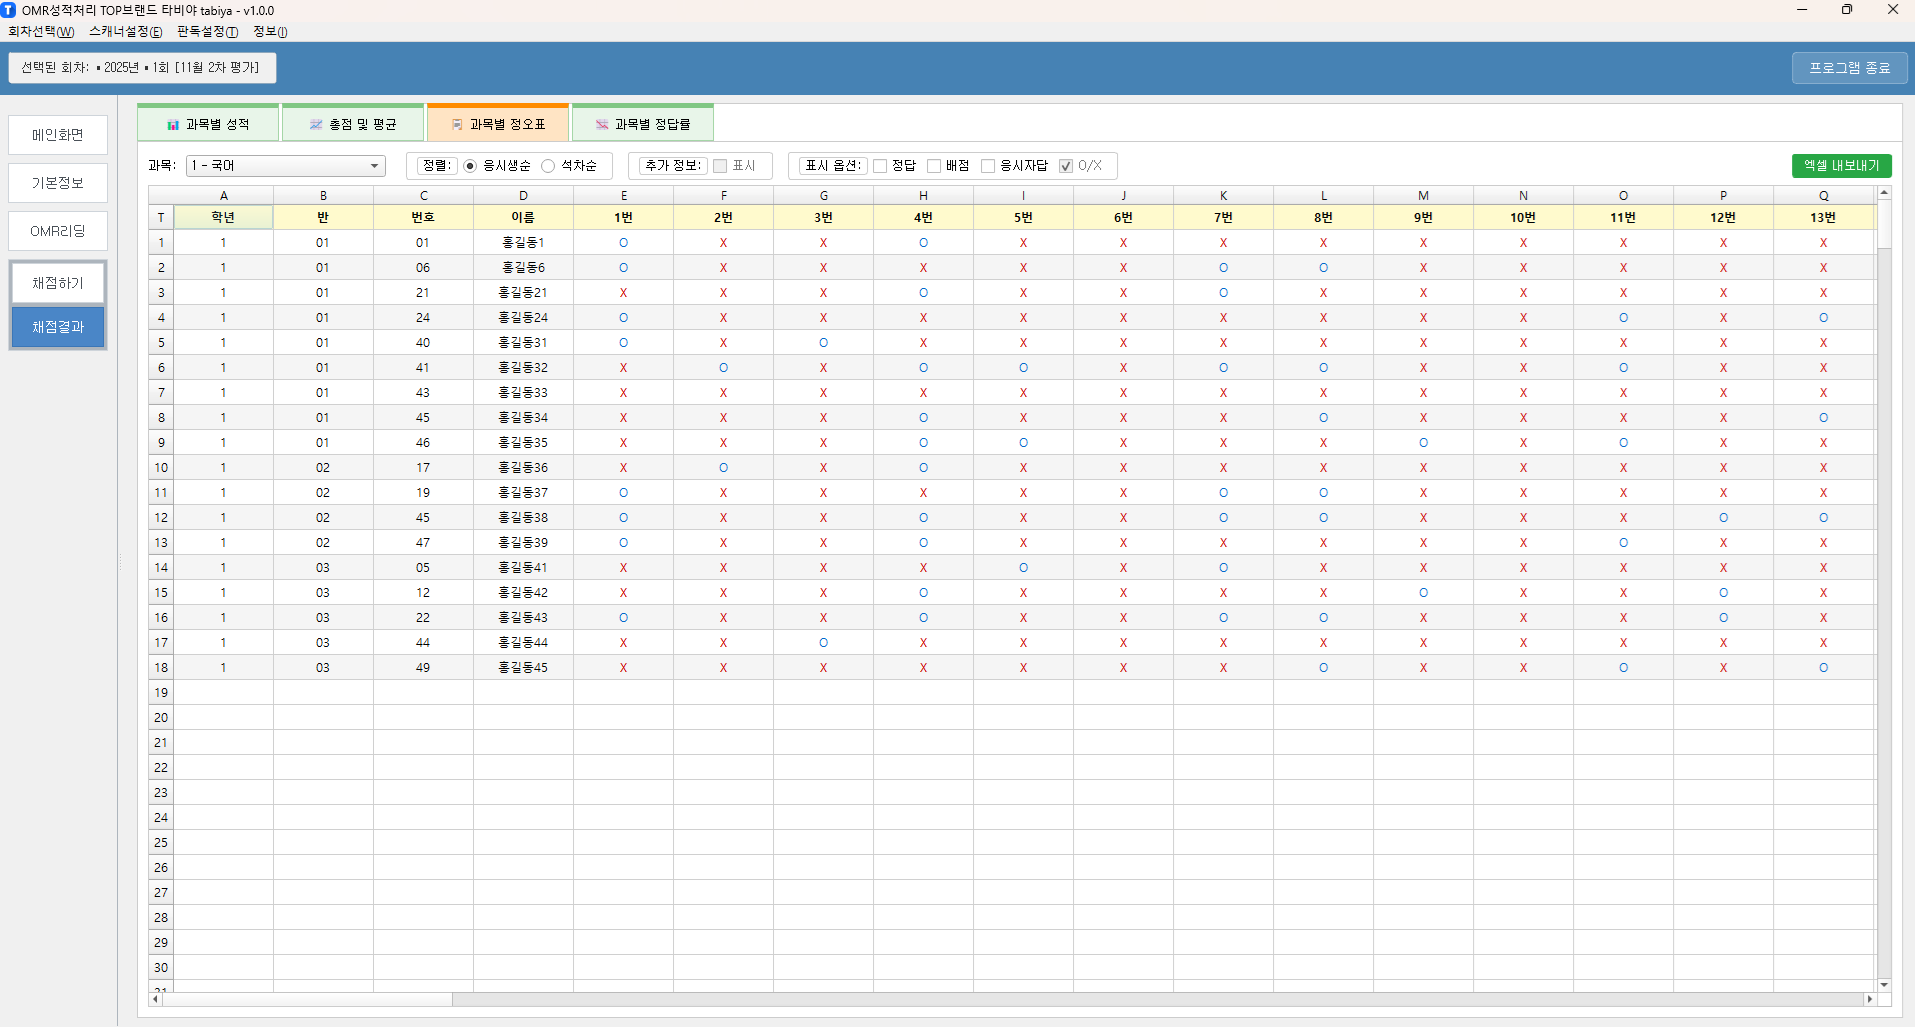Open the 과목 subject dropdown showing 1 - 국어
Screen dimensions: 1915x1027
286,166
